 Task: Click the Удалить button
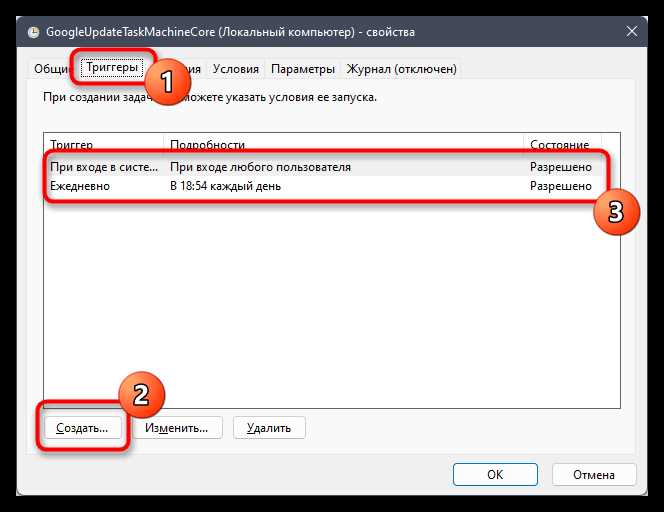pyautogui.click(x=269, y=428)
